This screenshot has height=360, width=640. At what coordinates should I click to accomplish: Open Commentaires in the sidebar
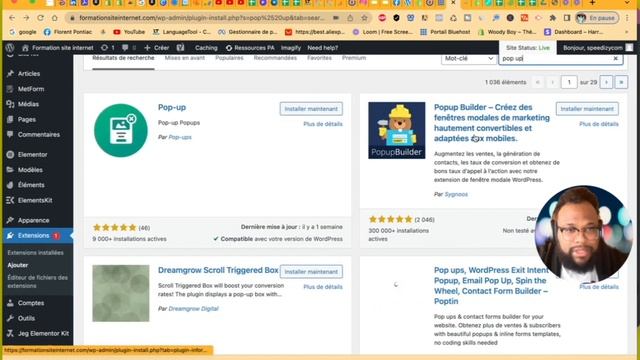(38, 135)
